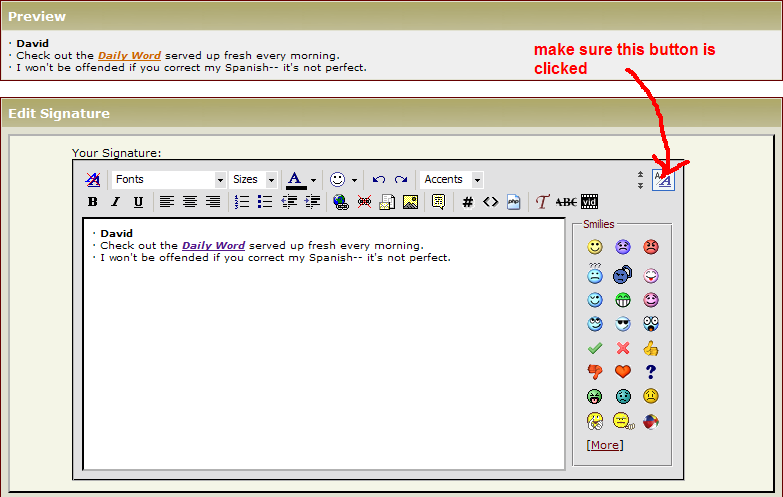The height and width of the screenshot is (497, 783).
Task: Expand the Sizes dropdown
Action: [x=252, y=180]
